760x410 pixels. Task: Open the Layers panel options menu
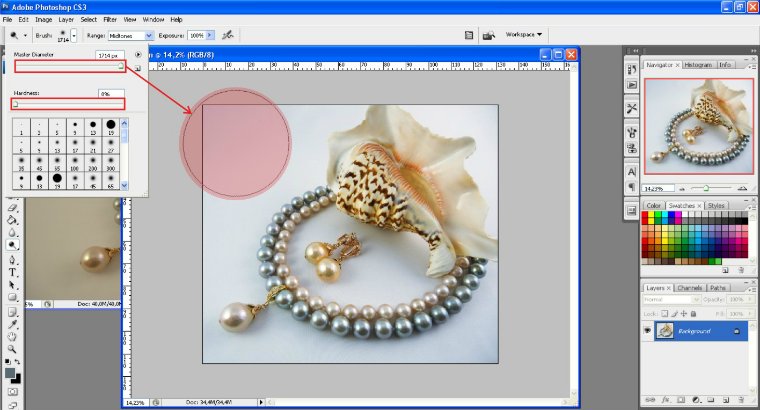[x=754, y=289]
